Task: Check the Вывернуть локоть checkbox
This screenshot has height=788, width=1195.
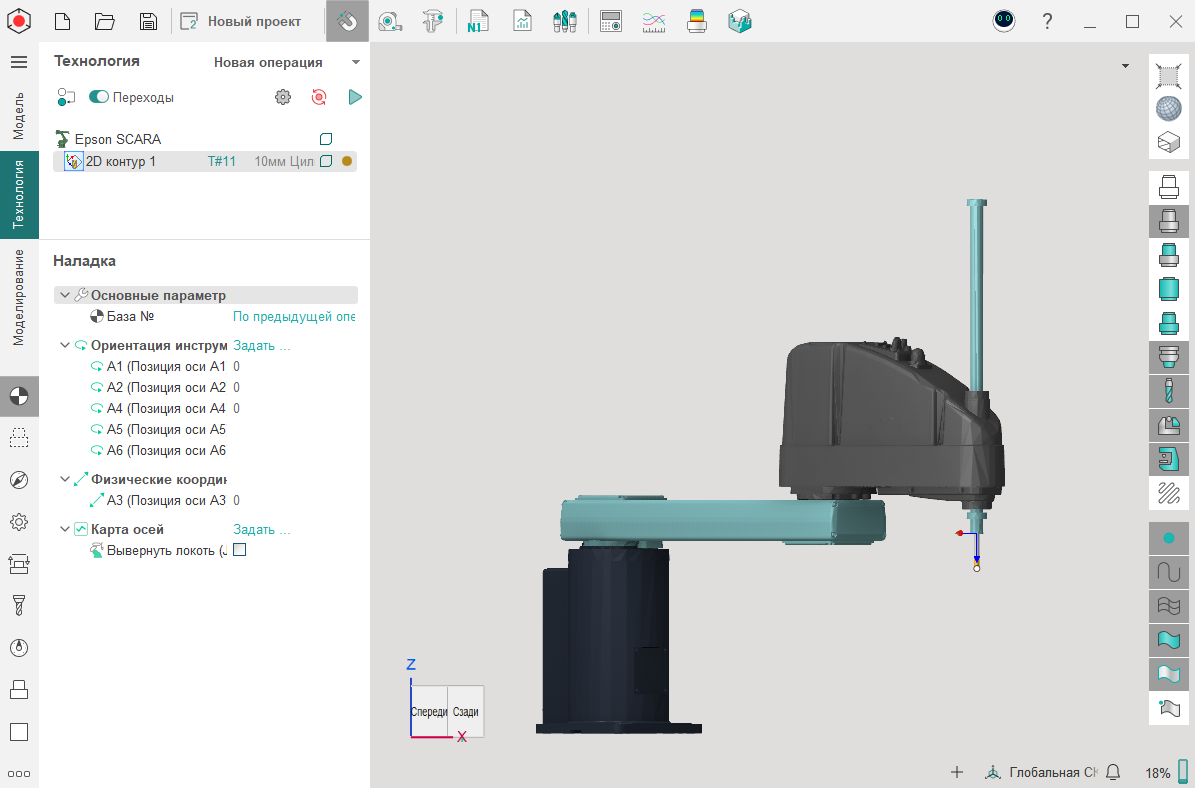Action: tap(239, 550)
